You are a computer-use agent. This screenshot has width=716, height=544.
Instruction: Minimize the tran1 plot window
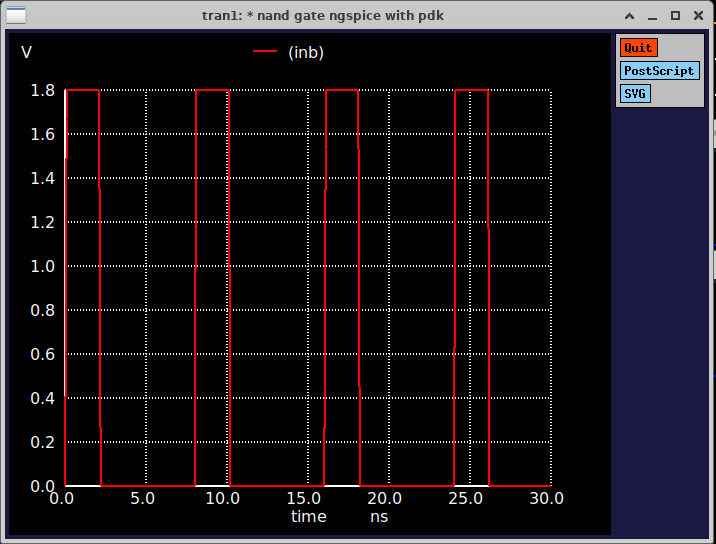652,16
